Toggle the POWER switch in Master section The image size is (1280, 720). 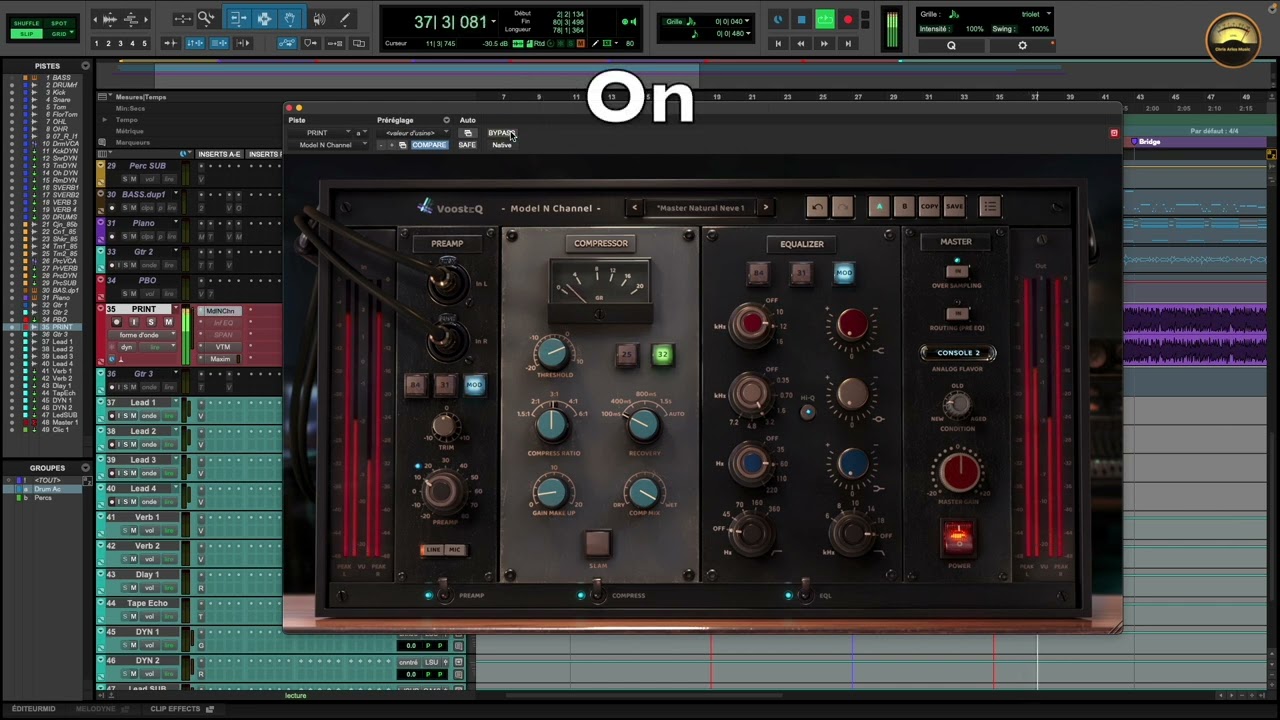pyautogui.click(x=958, y=538)
